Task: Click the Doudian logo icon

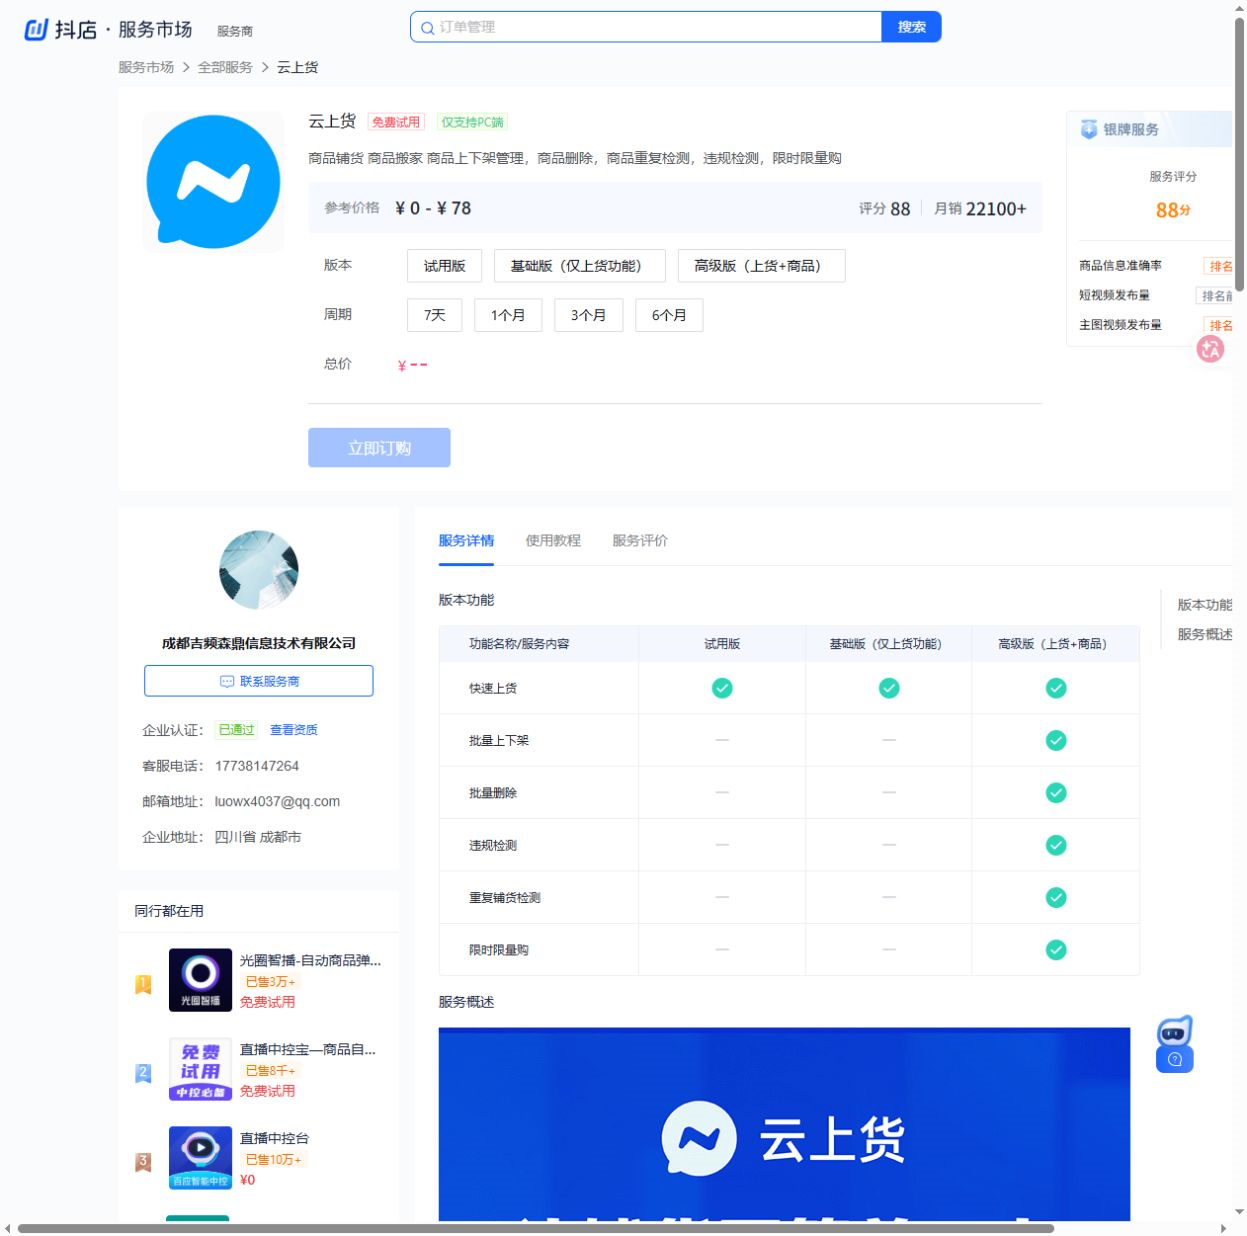Action: (36, 29)
